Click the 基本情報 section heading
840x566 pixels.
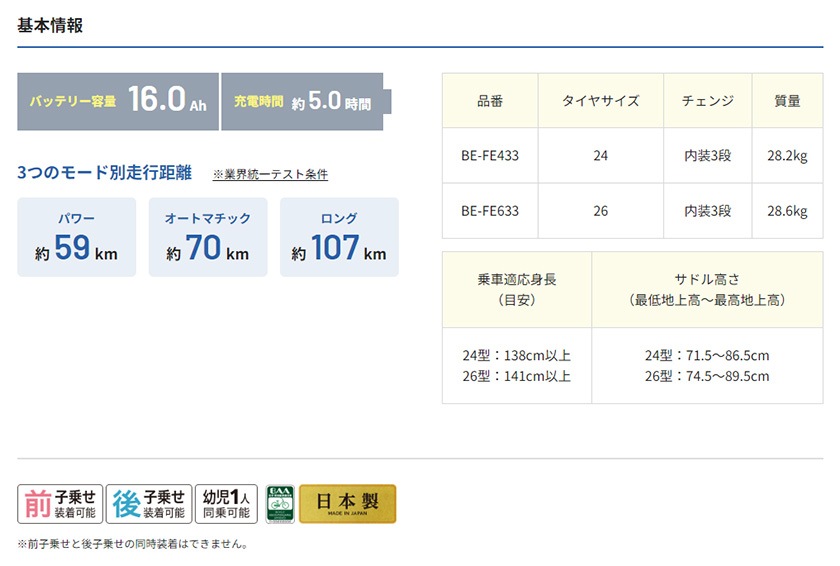(x=50, y=26)
